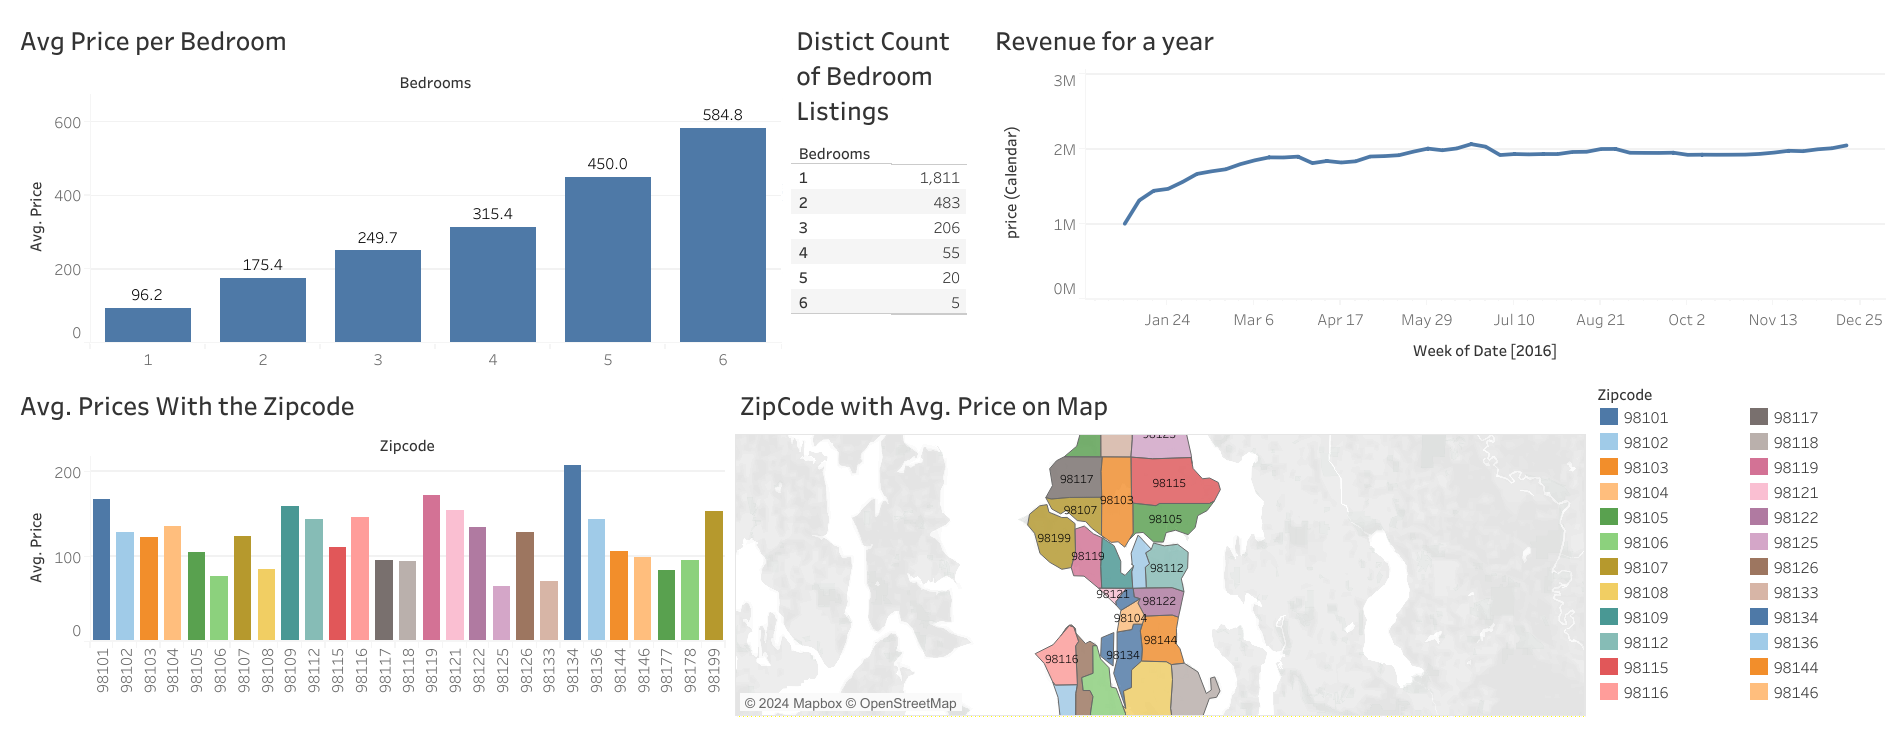The height and width of the screenshot is (730, 1899).
Task: Select the 98101 bar in zipcode price chart
Action: (101, 569)
